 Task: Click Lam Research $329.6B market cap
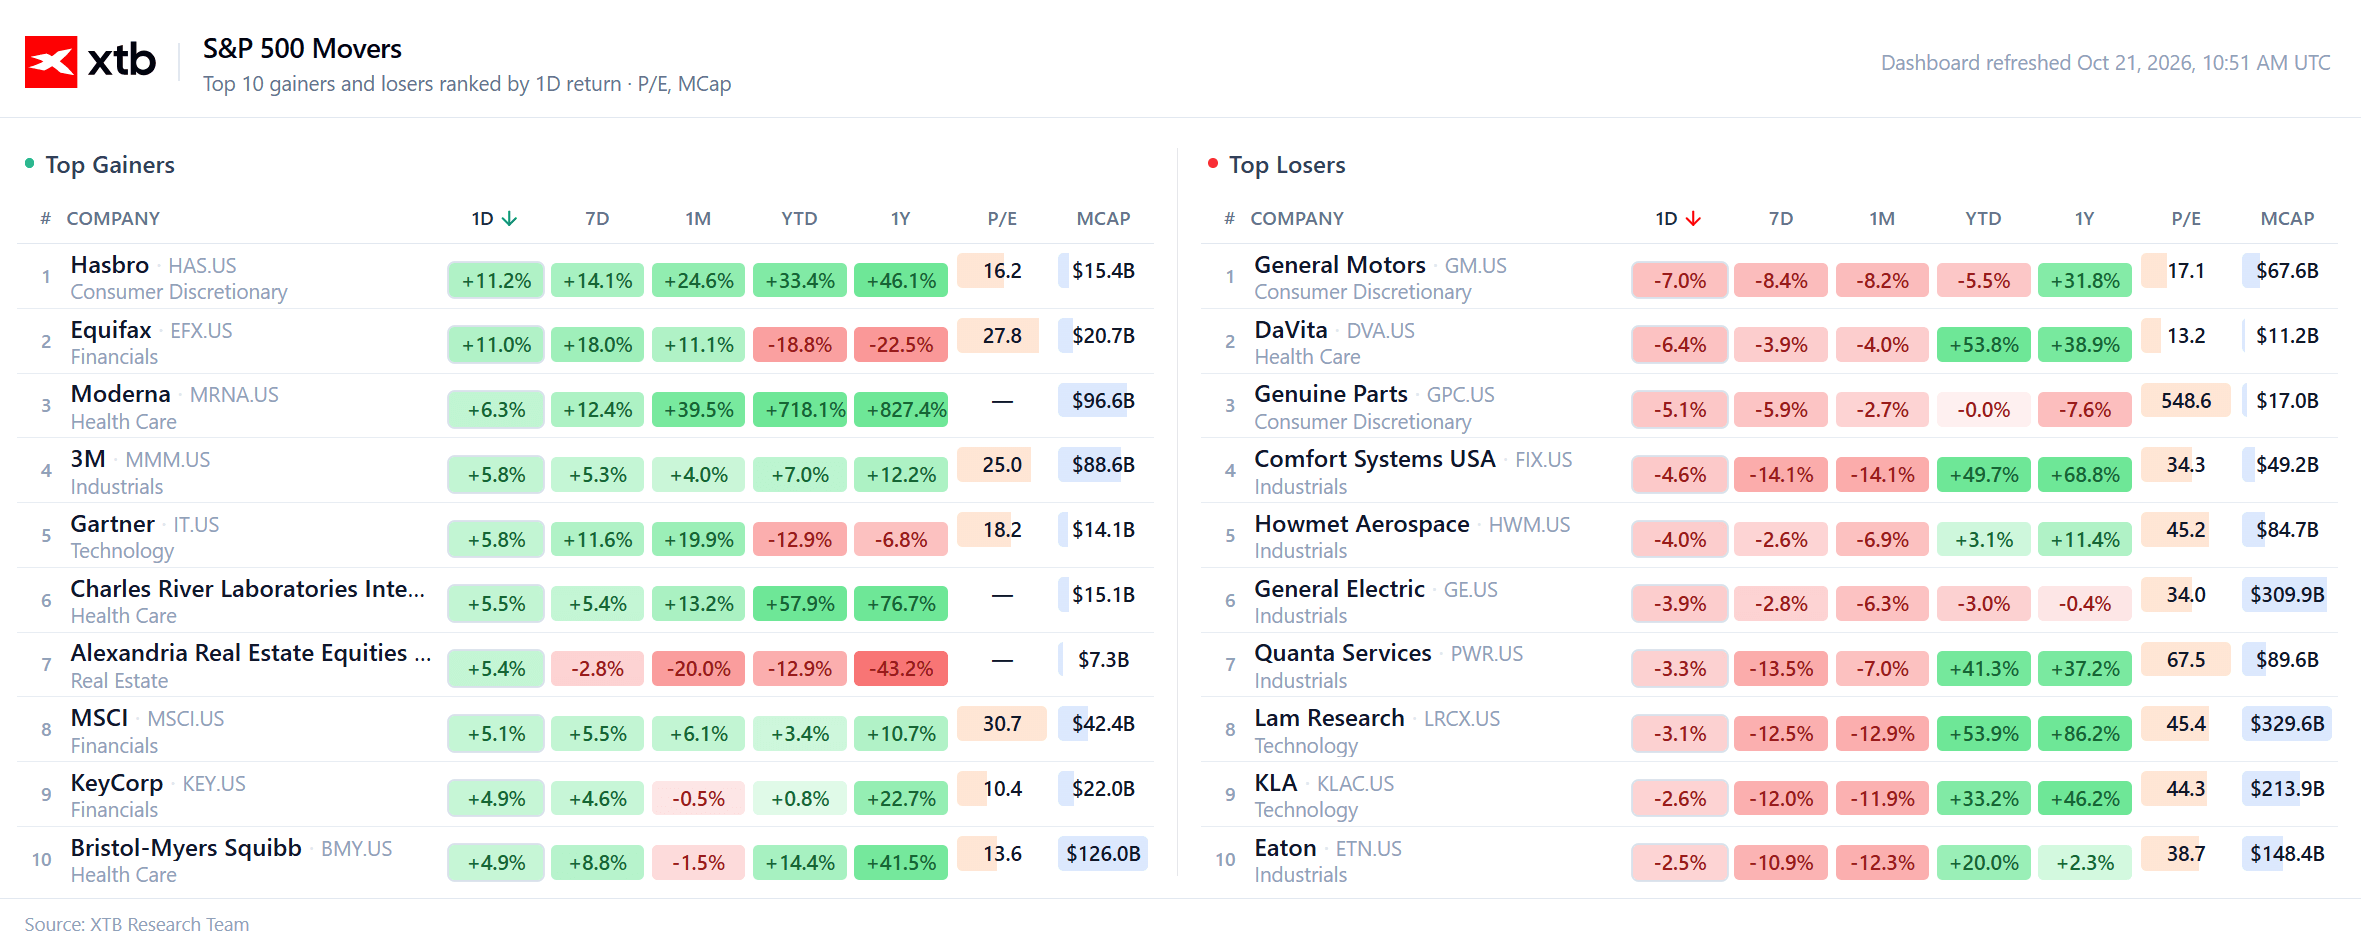click(2287, 724)
